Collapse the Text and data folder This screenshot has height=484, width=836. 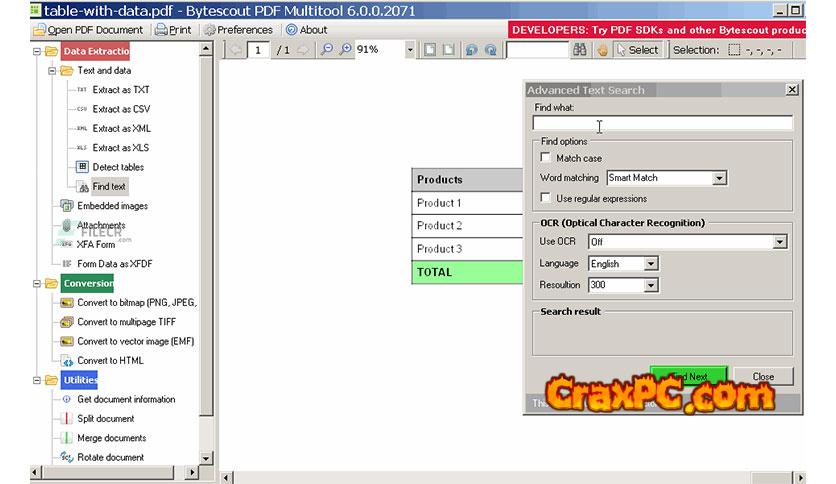point(51,71)
